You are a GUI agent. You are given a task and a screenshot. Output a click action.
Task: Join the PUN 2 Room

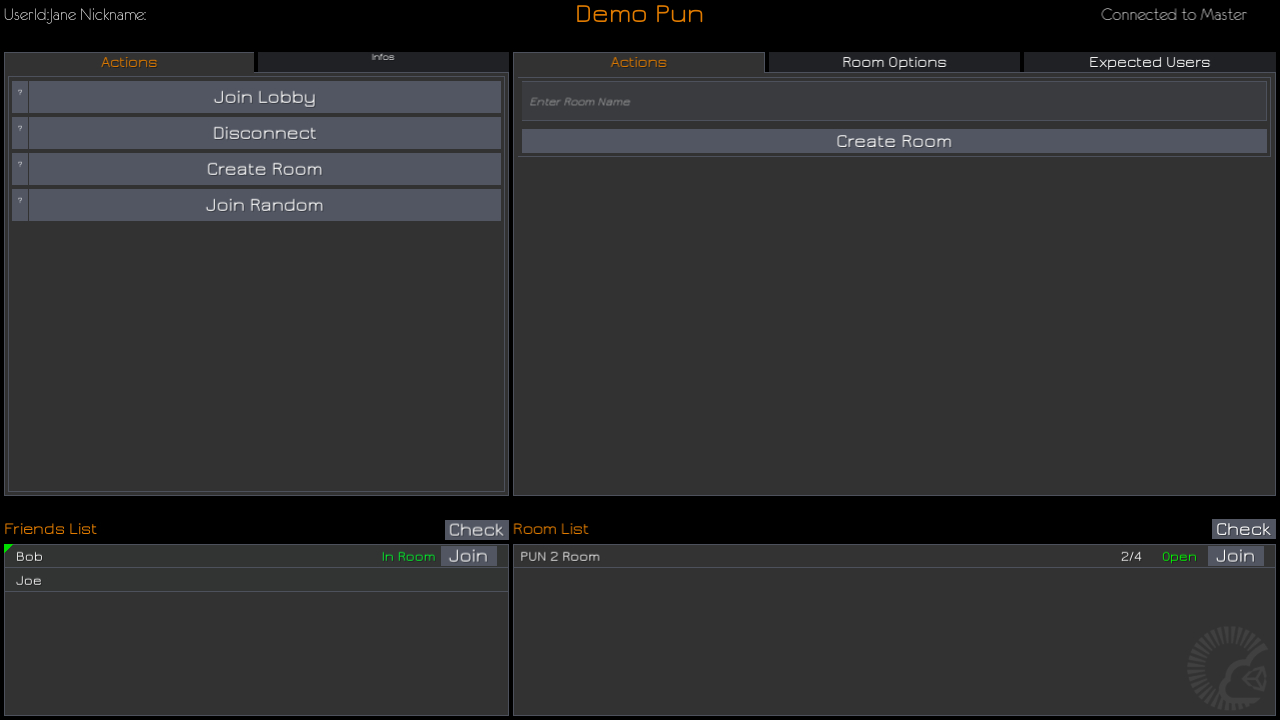pyautogui.click(x=1235, y=556)
